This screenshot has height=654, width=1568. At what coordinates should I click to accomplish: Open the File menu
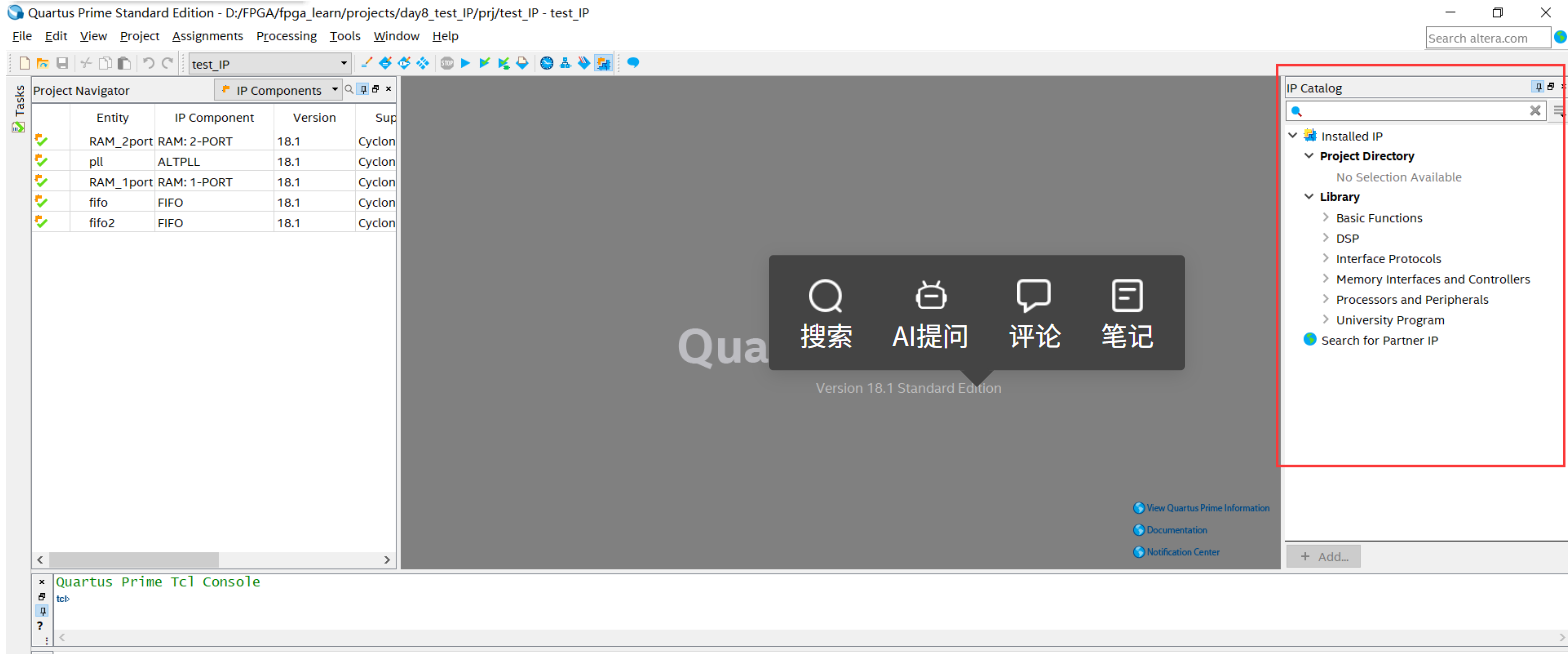point(22,36)
